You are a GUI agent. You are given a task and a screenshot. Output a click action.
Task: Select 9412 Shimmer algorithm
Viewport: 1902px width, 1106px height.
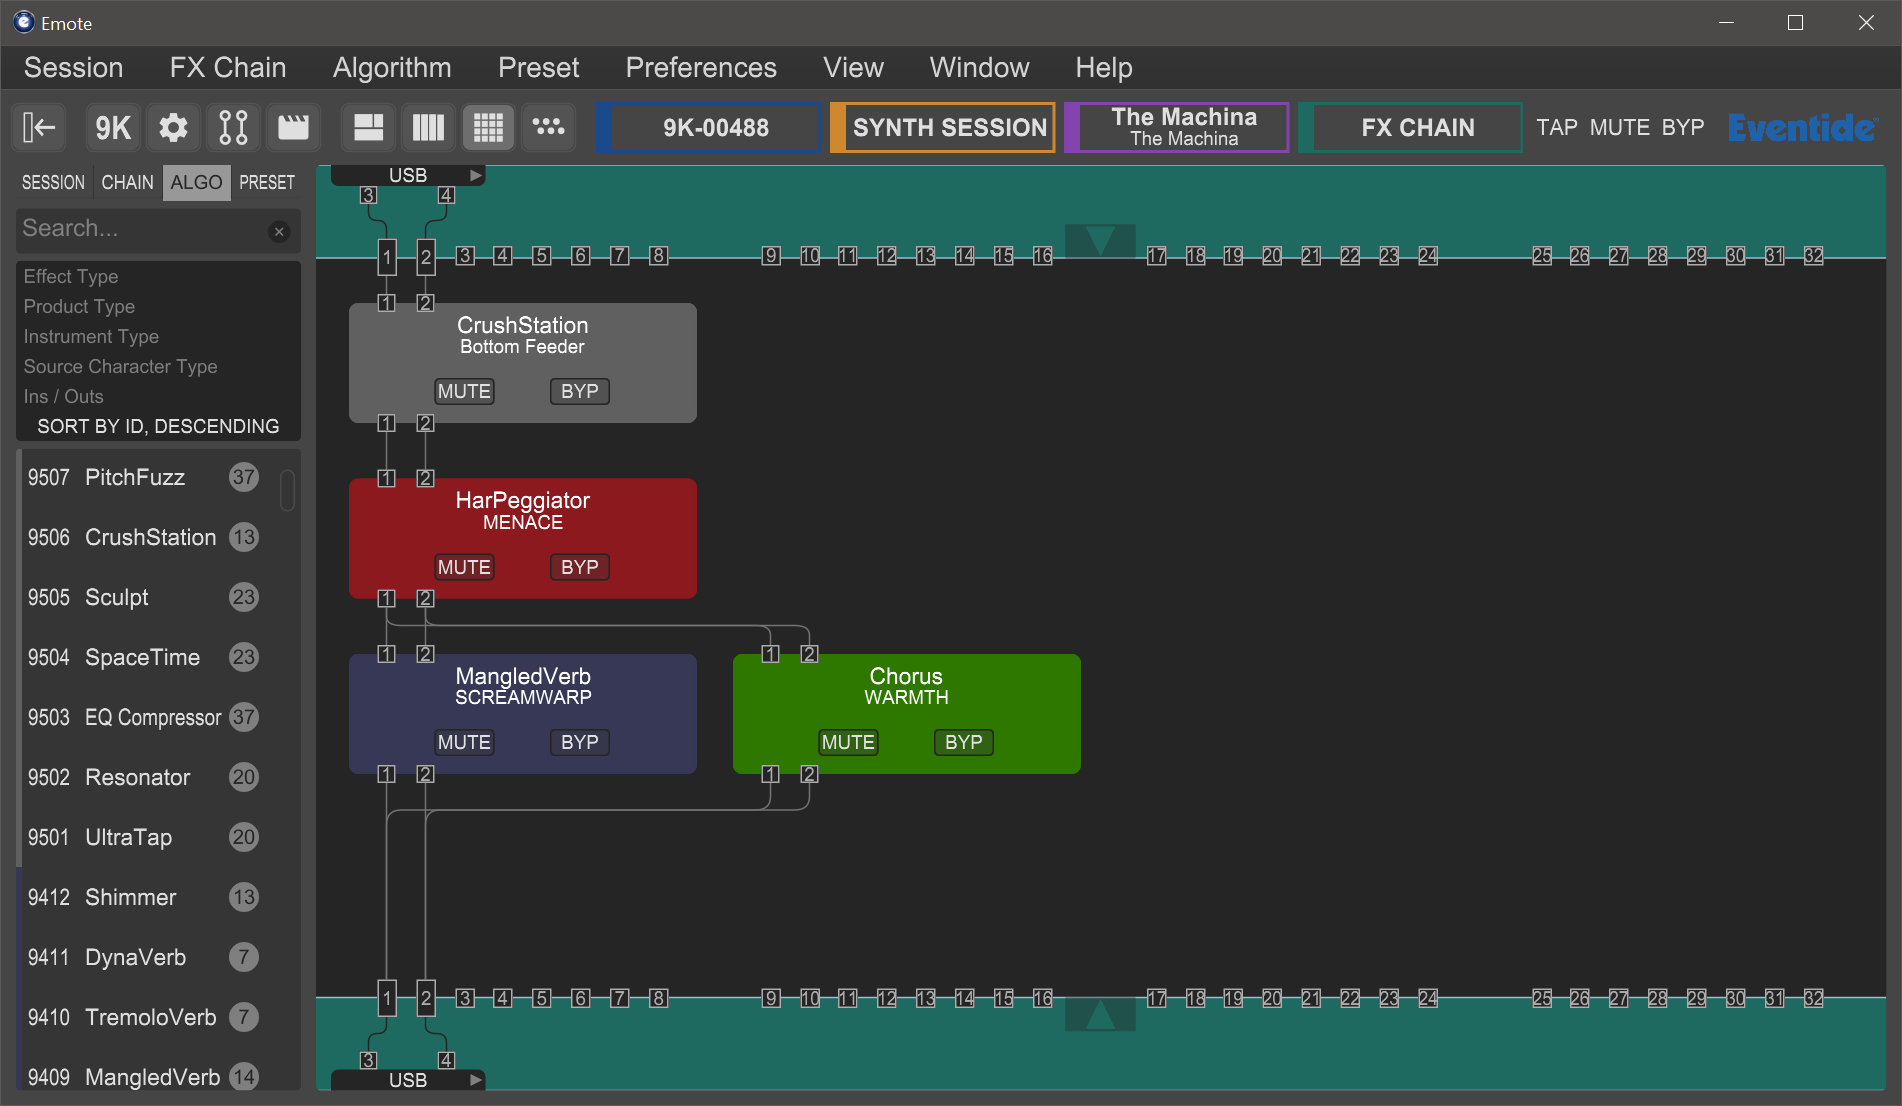146,897
